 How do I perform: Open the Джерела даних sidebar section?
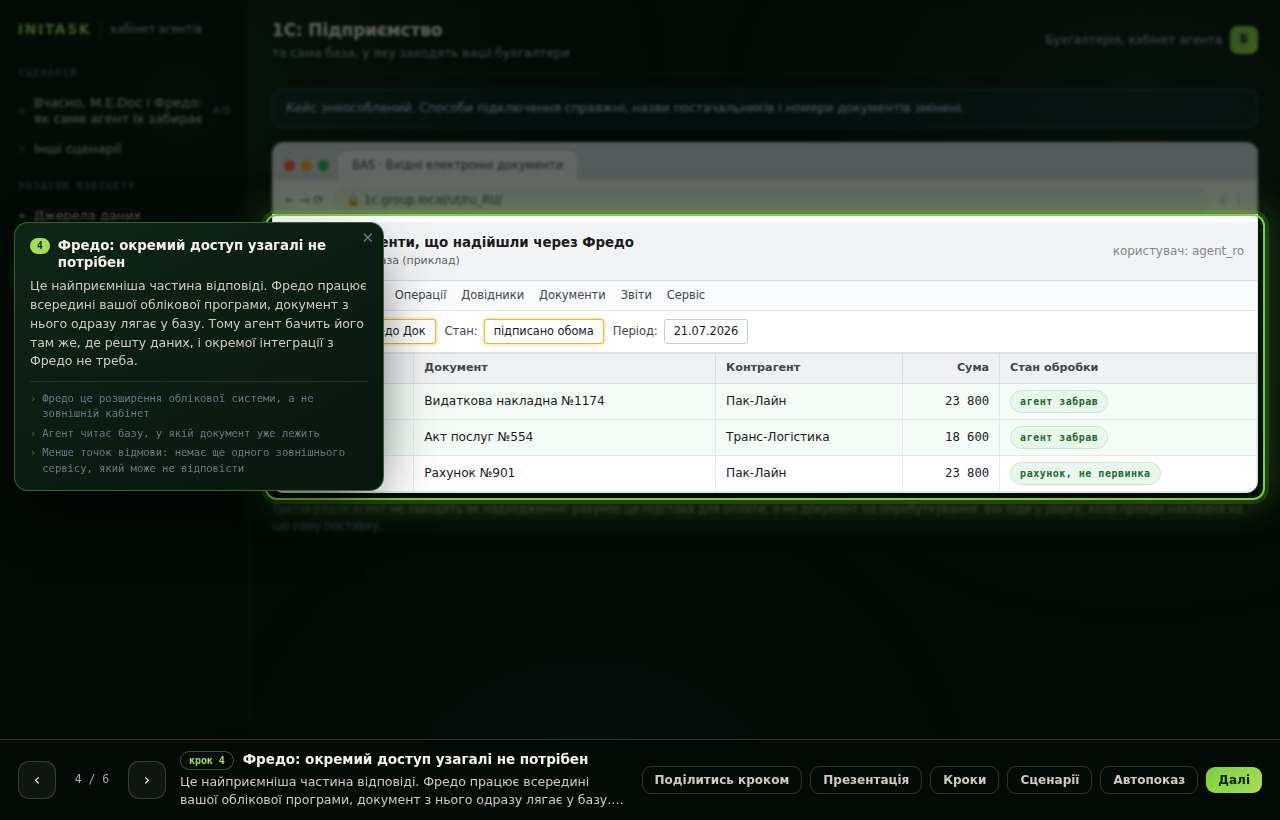click(87, 215)
